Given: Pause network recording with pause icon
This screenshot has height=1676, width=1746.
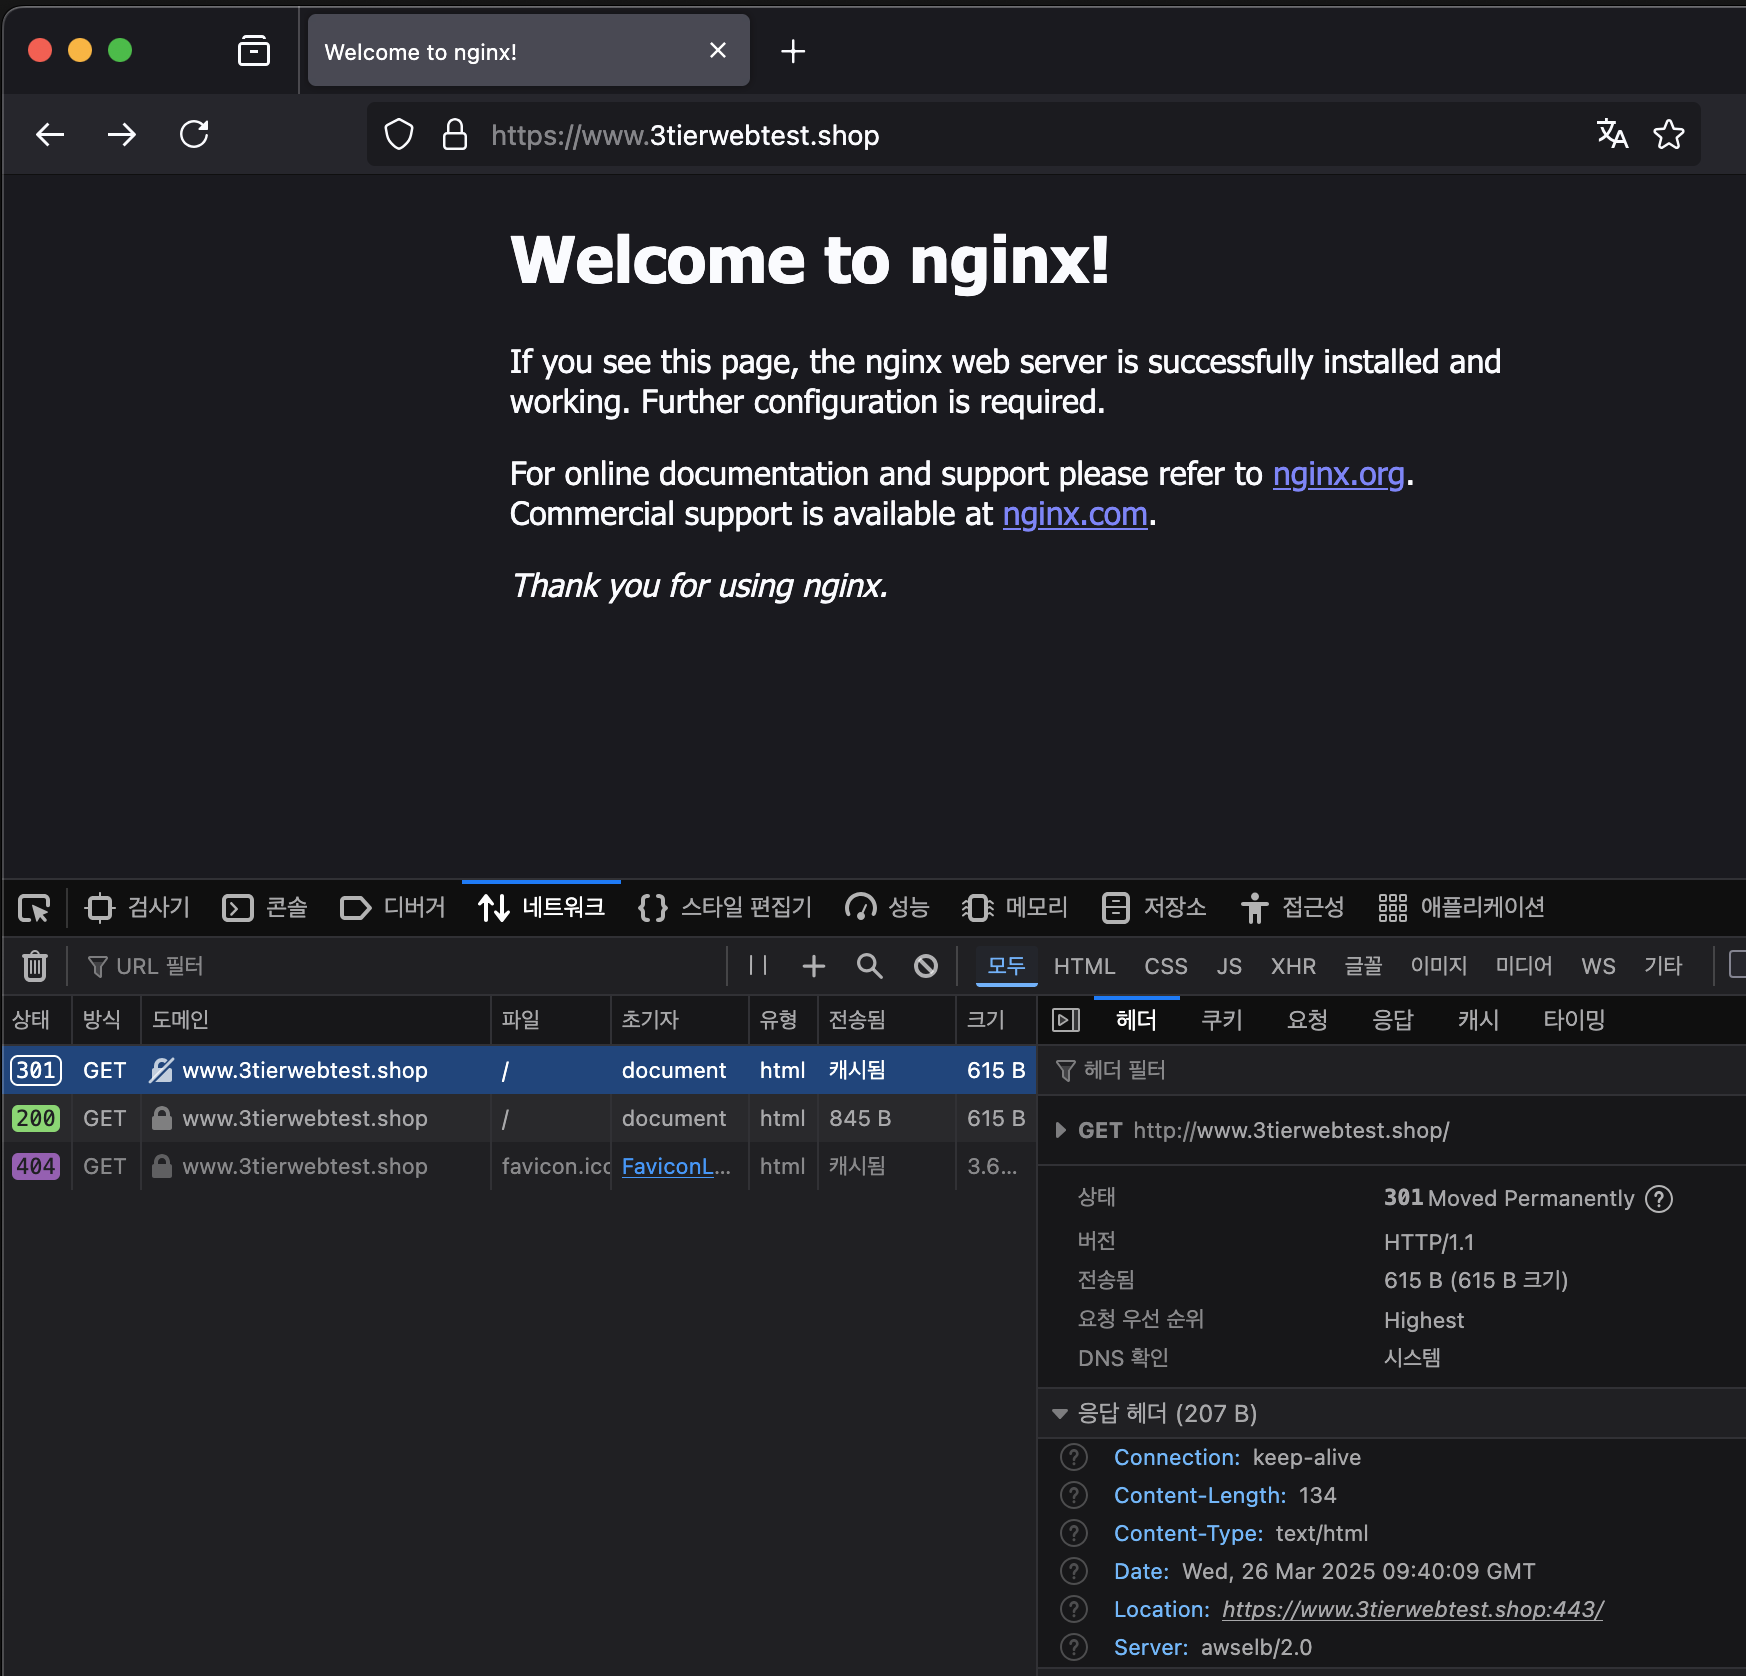Looking at the screenshot, I should pos(758,966).
